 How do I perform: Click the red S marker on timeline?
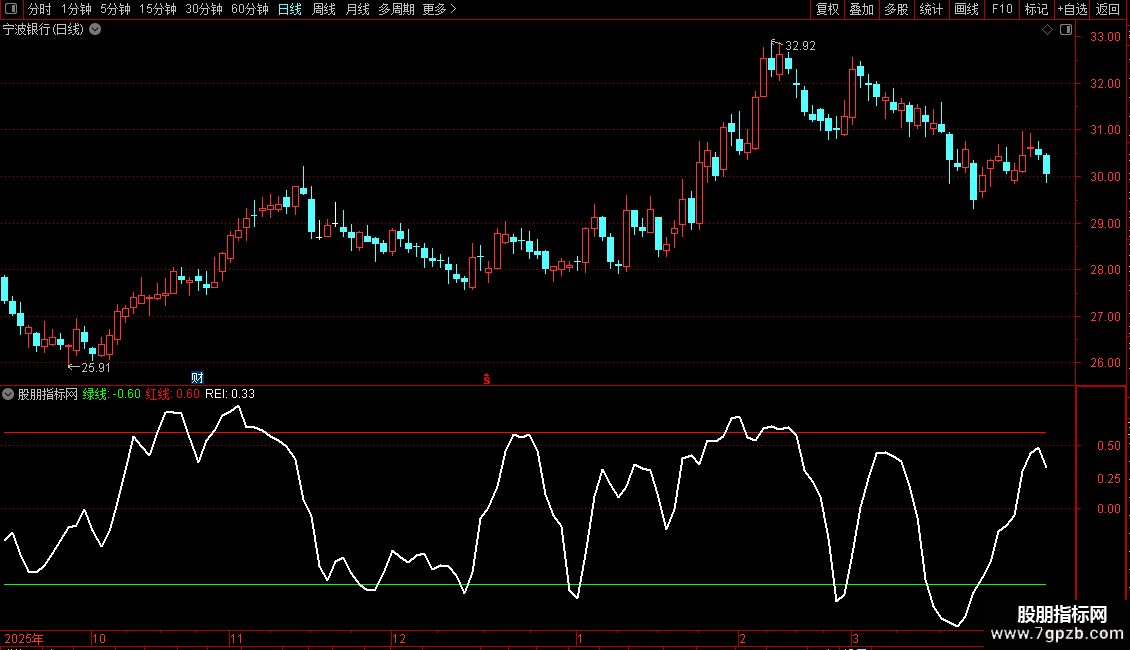coord(486,379)
